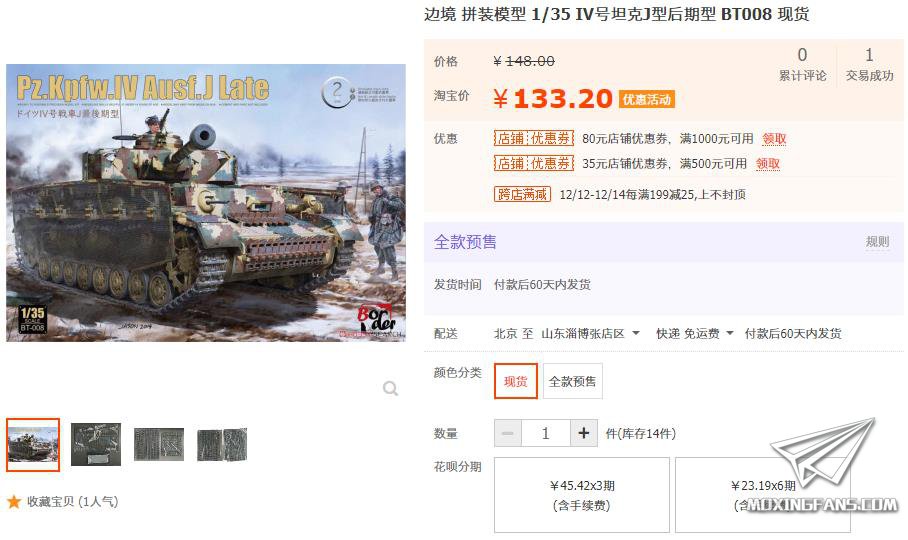Image resolution: width=908 pixels, height=540 pixels.
Task: Choose the ¥23.19x6期 installment plan
Action: 763,495
